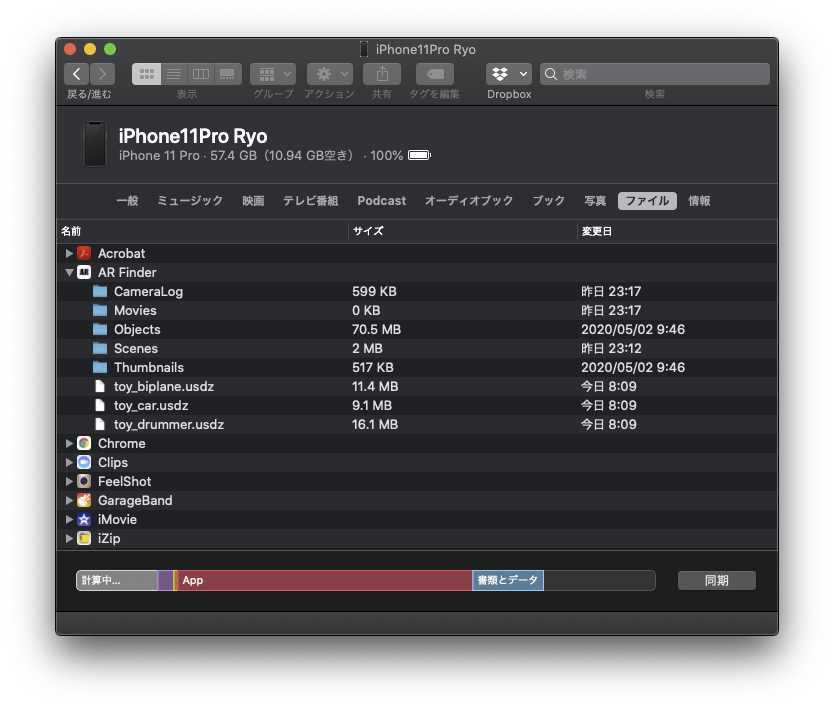The width and height of the screenshot is (834, 709).
Task: Click the iPhone device image in header
Action: 95,144
